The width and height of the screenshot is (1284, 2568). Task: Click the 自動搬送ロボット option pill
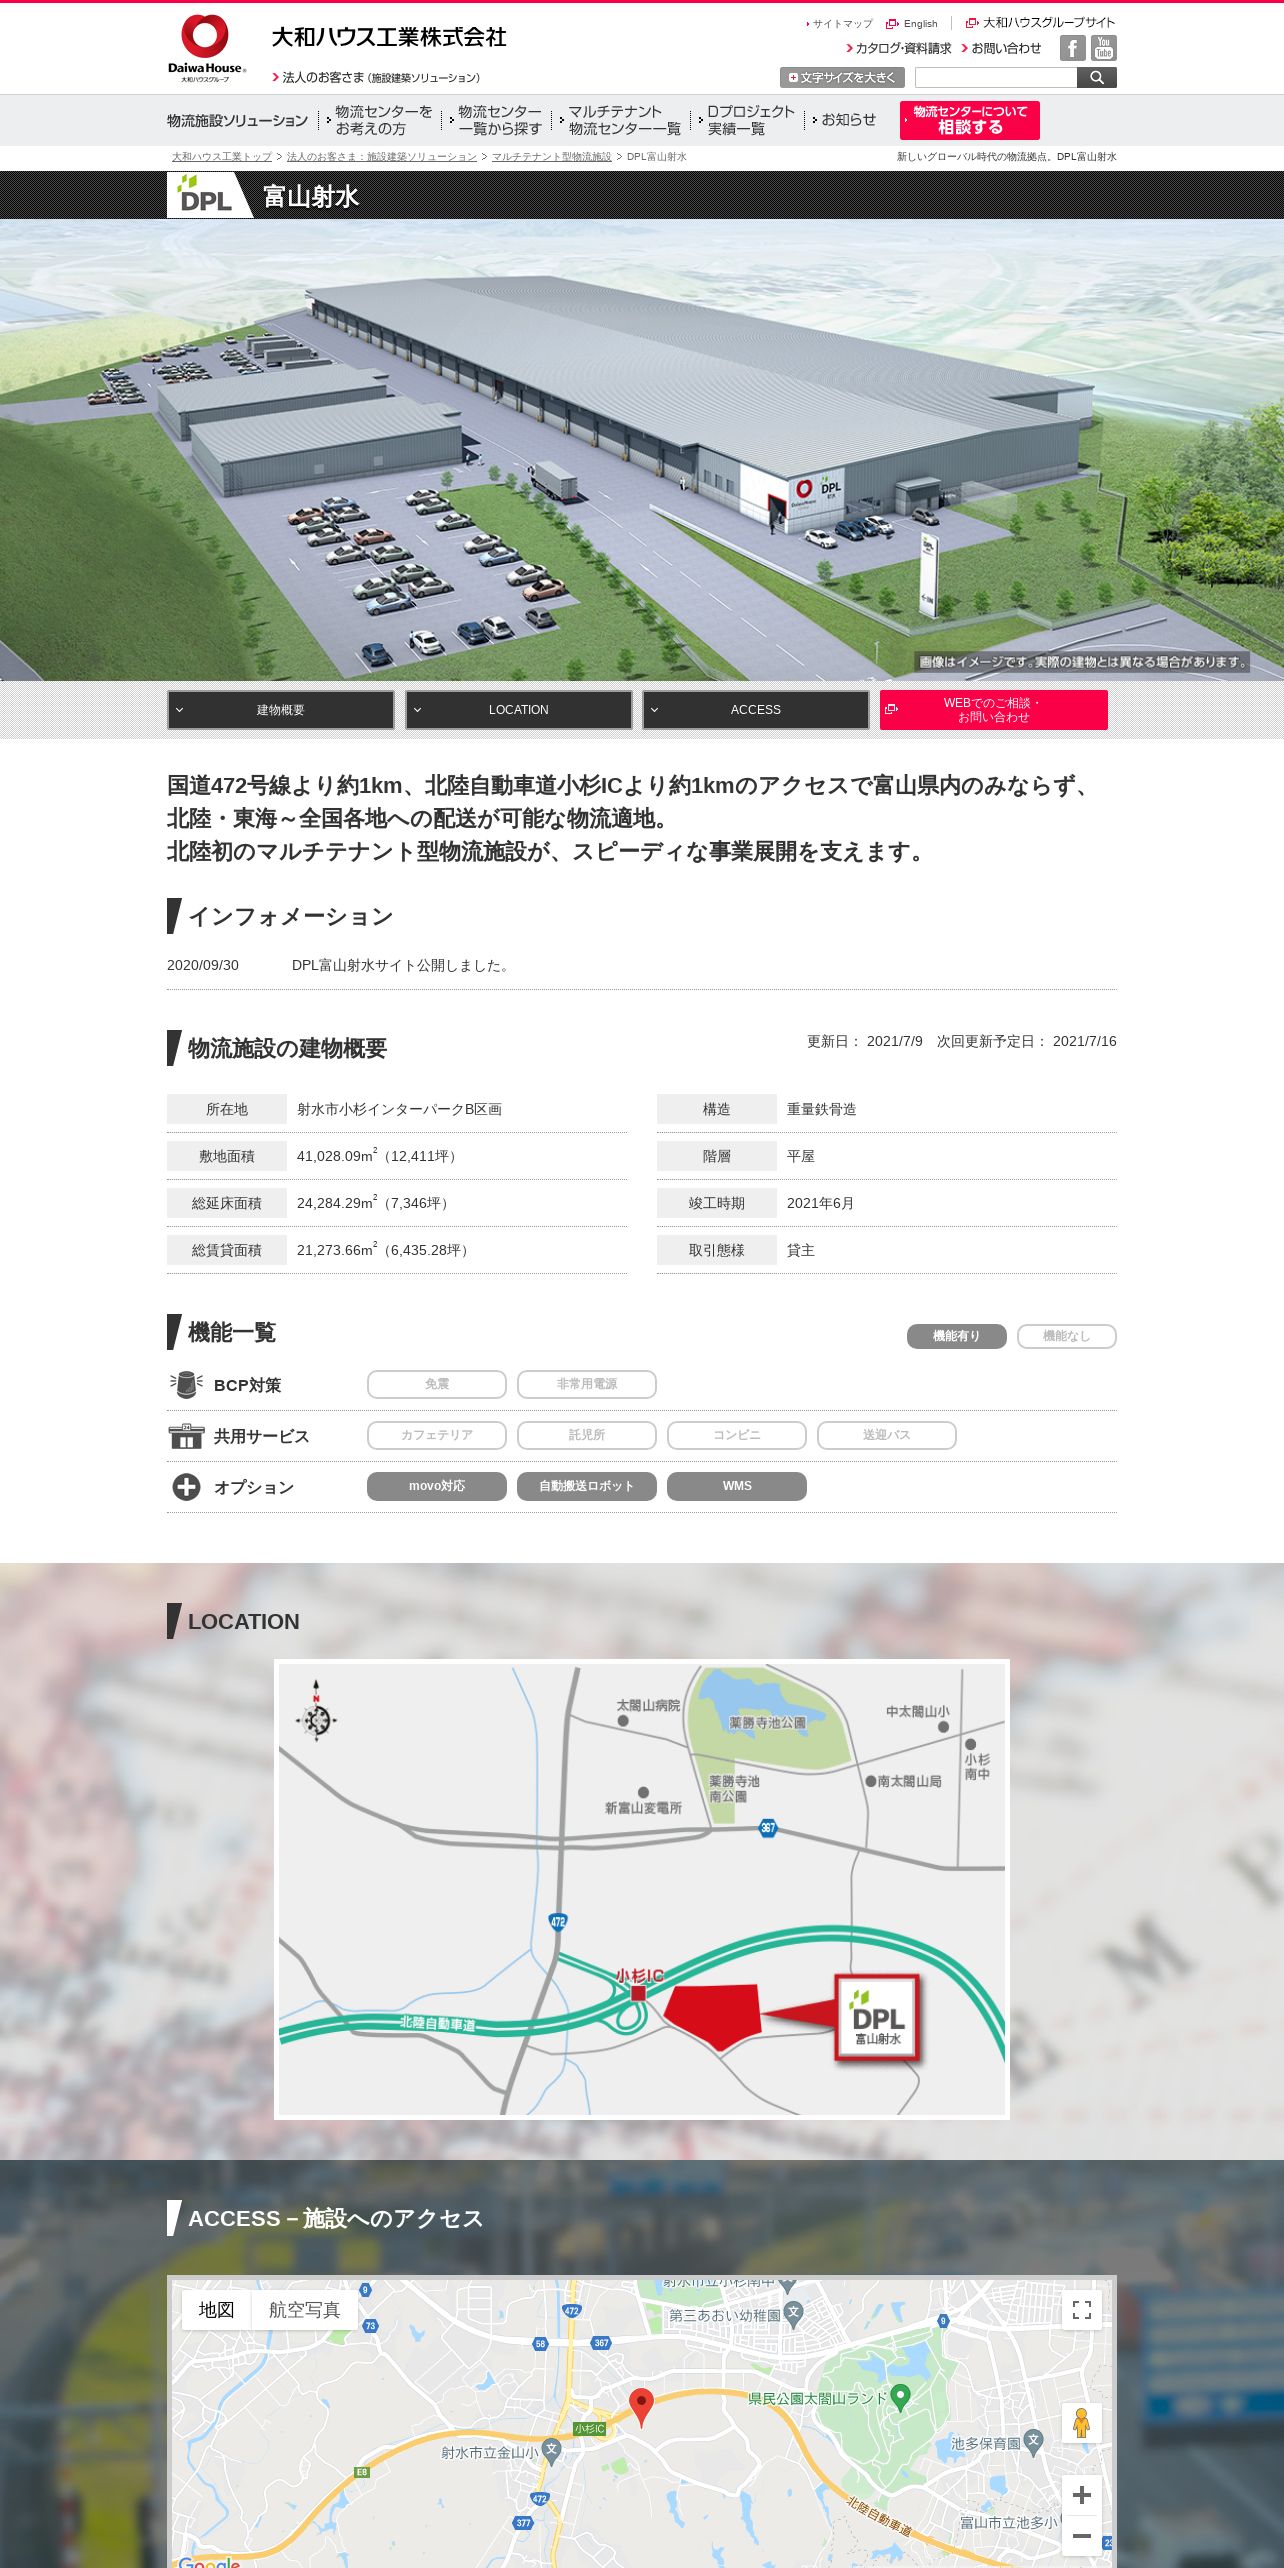point(587,1486)
